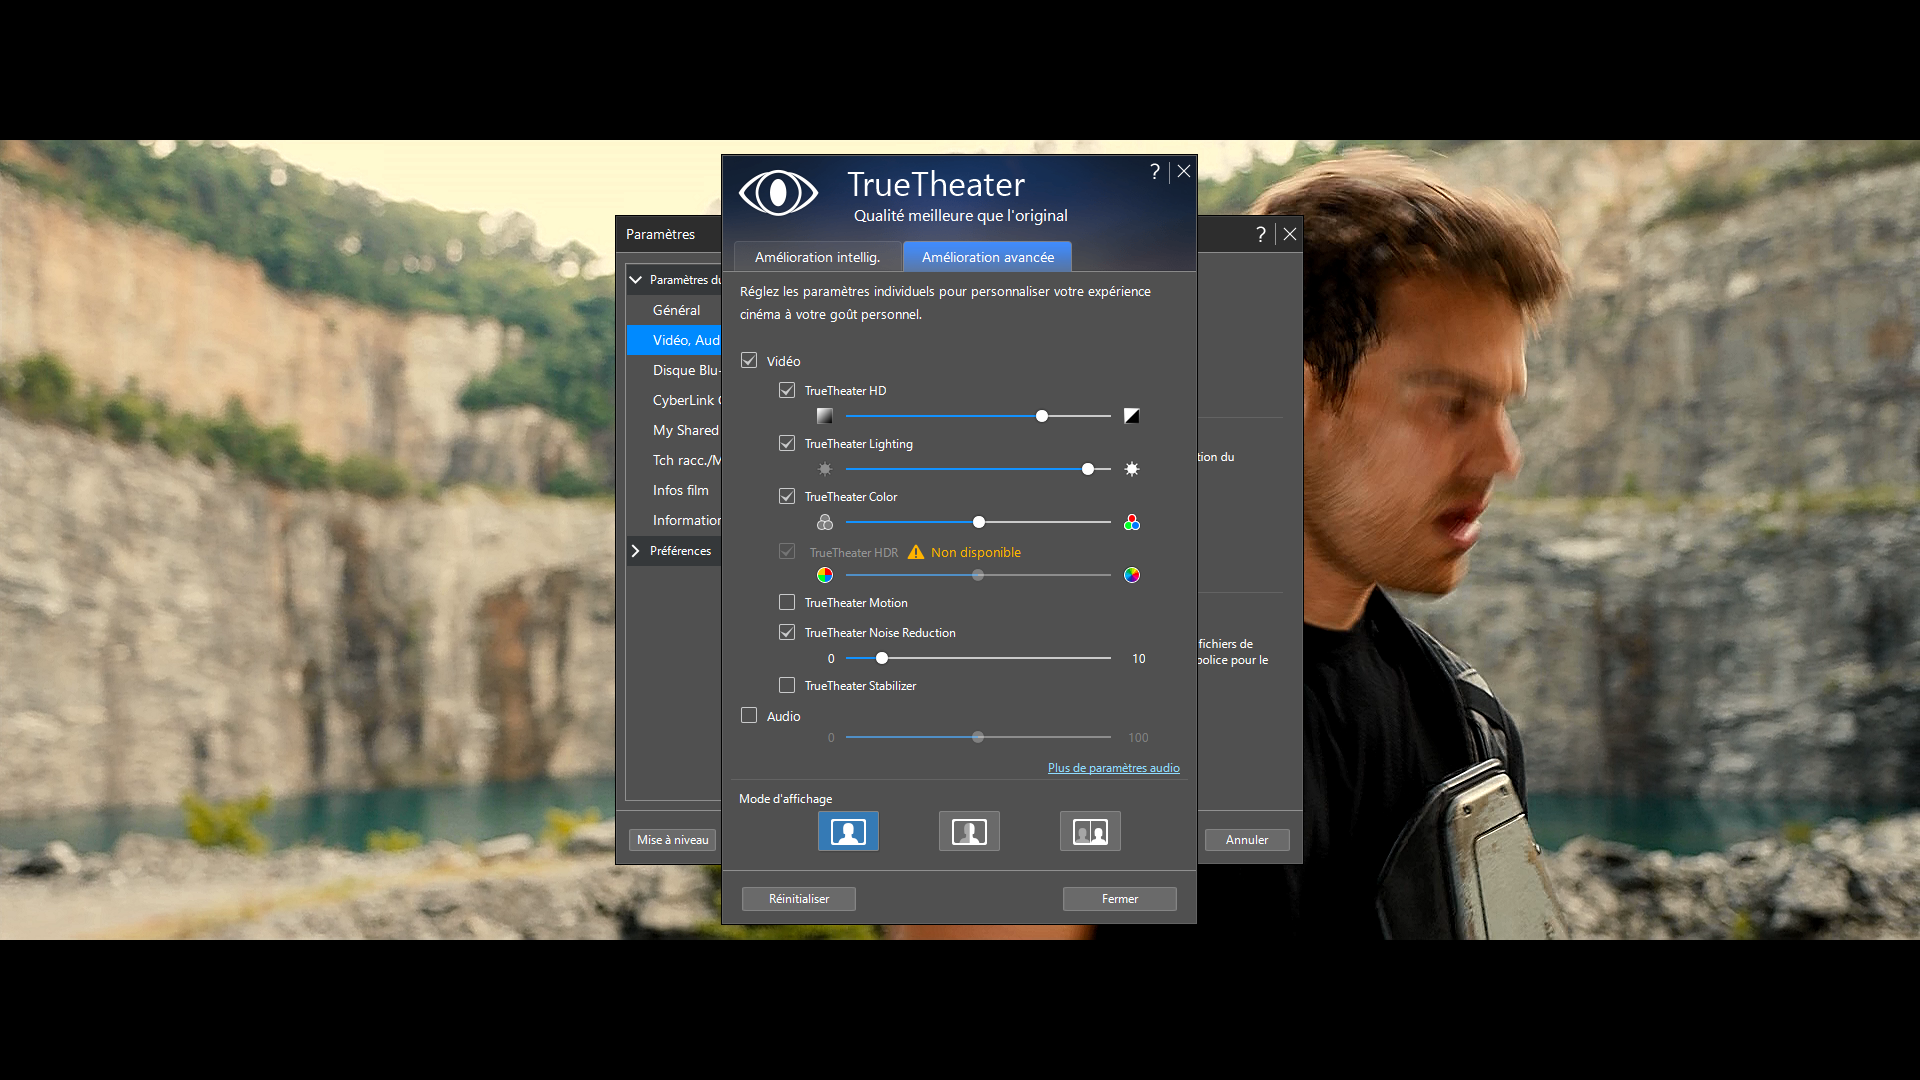The height and width of the screenshot is (1080, 1920).
Task: Select CyberLink settings item
Action: (x=675, y=400)
